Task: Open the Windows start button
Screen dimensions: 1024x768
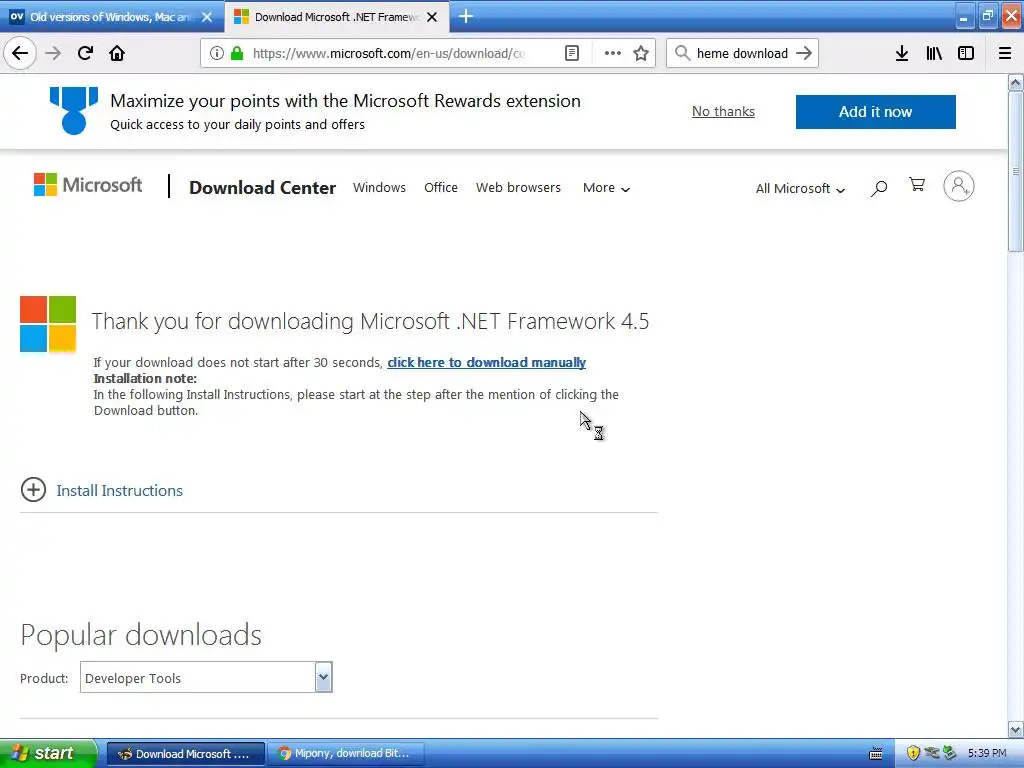Action: pos(48,754)
